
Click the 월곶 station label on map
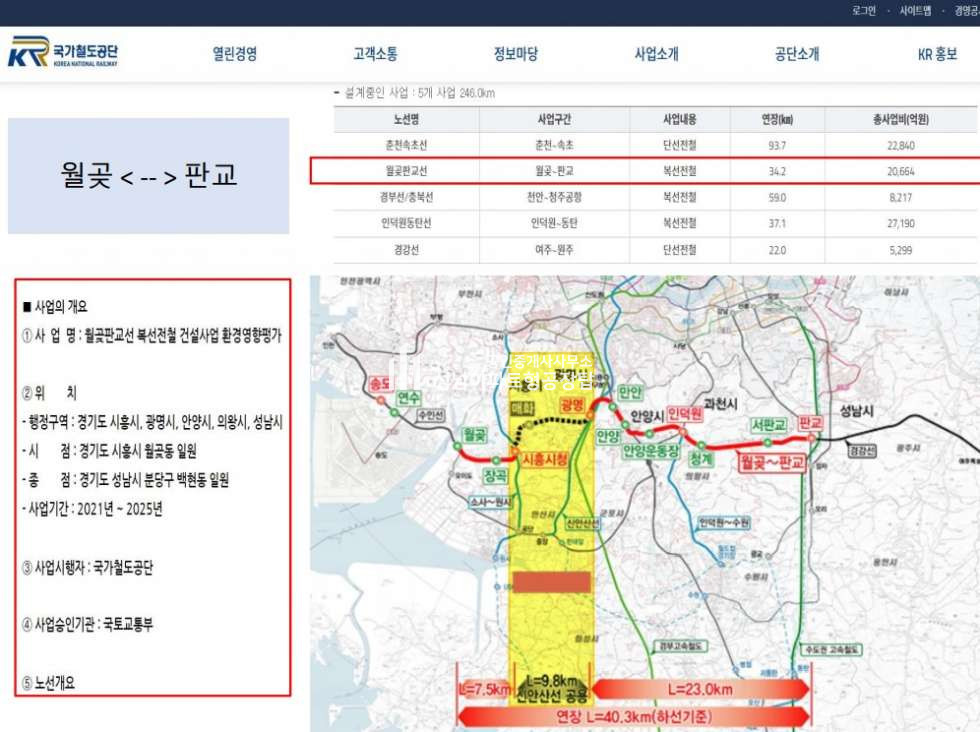[475, 435]
